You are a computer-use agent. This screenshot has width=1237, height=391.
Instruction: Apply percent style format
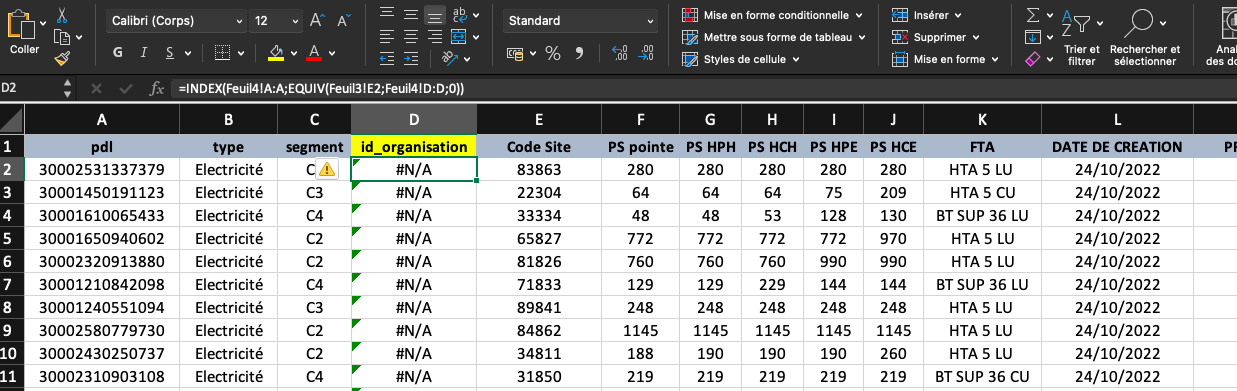(553, 52)
